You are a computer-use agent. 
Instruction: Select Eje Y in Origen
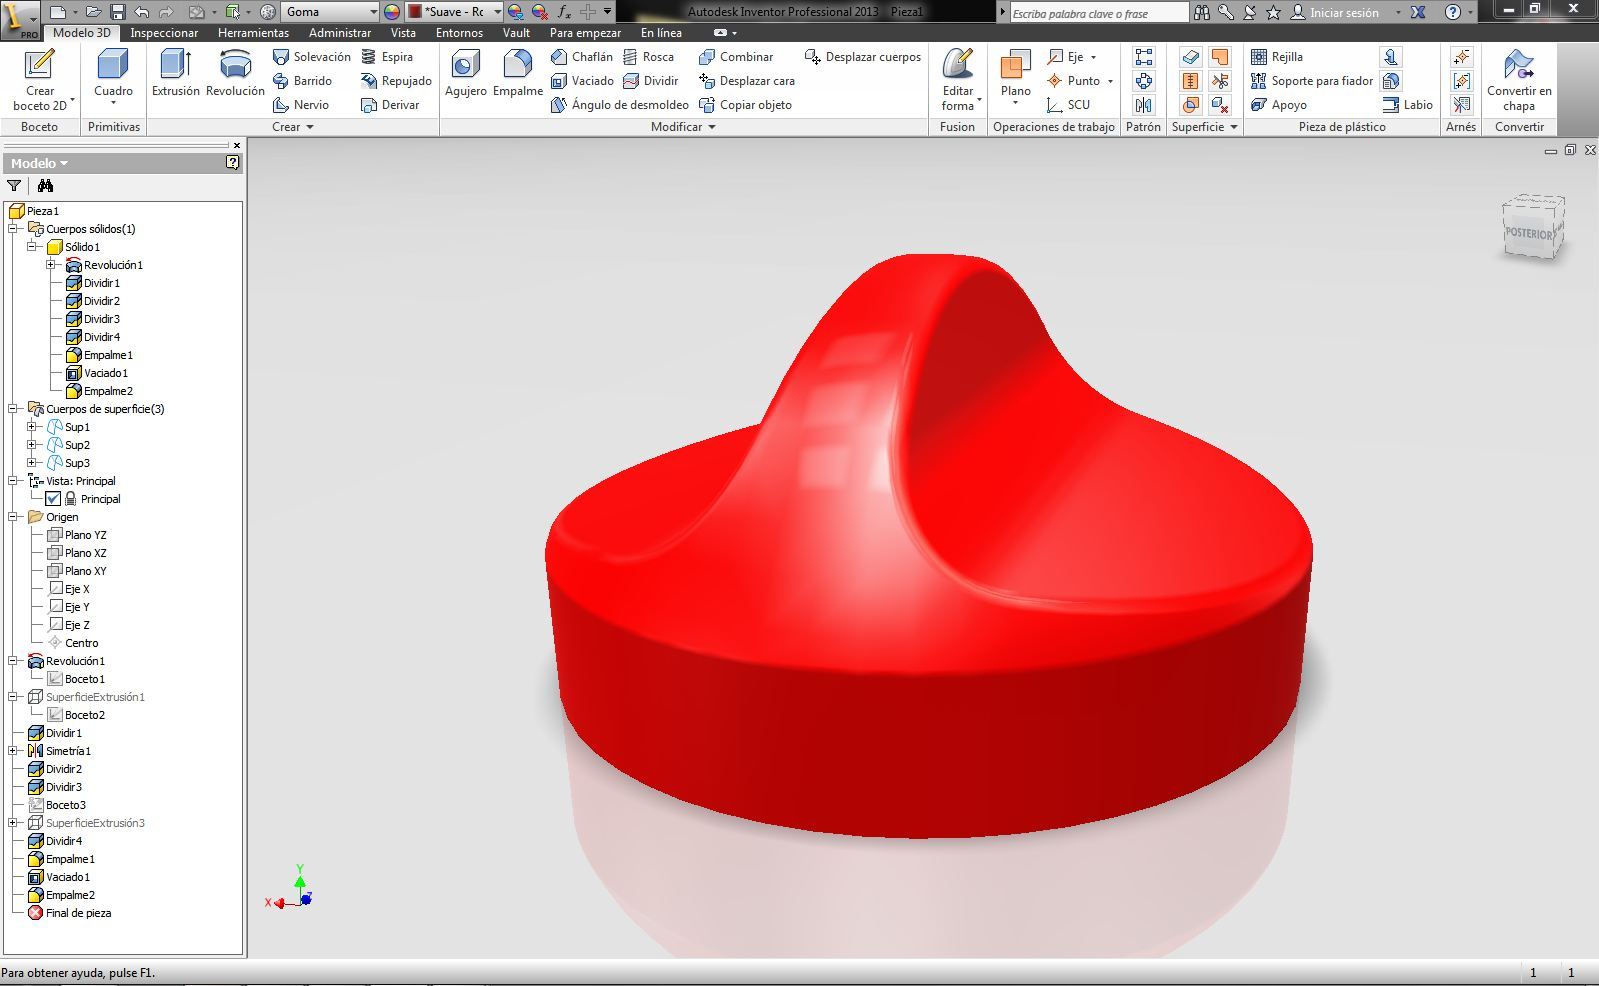tap(69, 607)
